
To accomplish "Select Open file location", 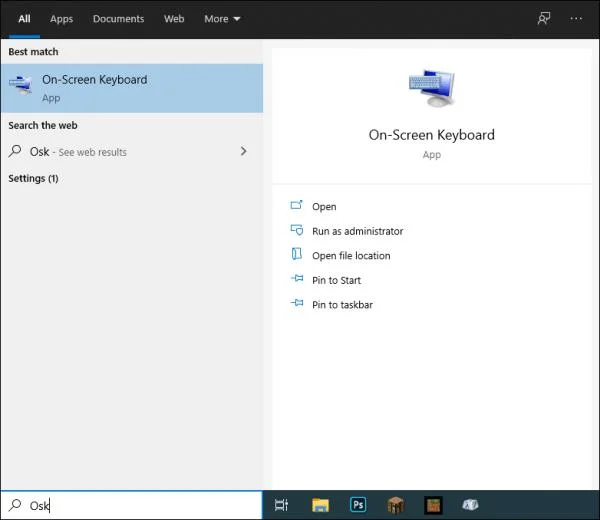I will tap(351, 256).
